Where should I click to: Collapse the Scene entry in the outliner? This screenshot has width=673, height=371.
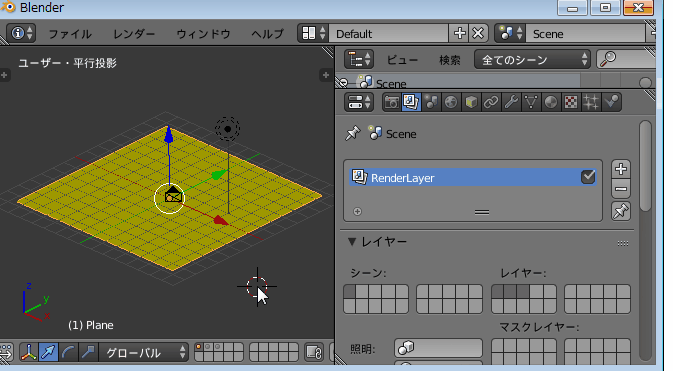coord(343,83)
